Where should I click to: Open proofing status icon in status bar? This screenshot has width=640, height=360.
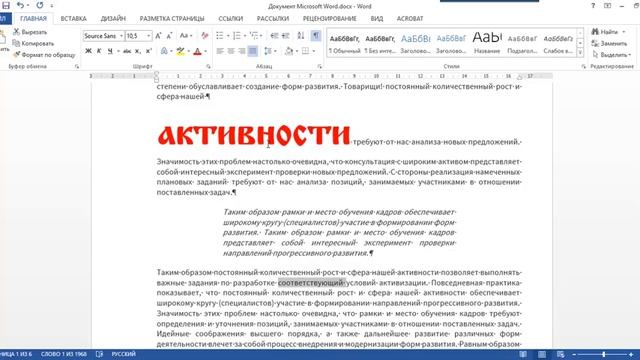(x=99, y=354)
